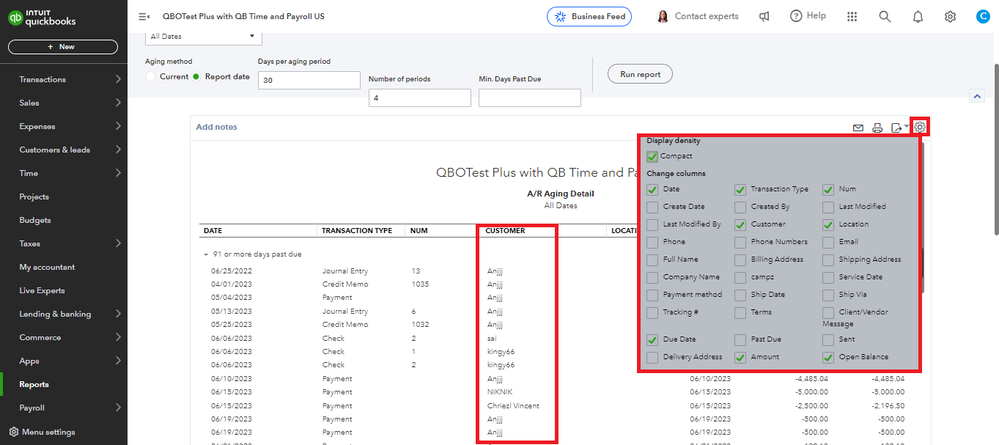Image resolution: width=999 pixels, height=445 pixels.
Task: Click the print report icon
Action: [x=877, y=128]
